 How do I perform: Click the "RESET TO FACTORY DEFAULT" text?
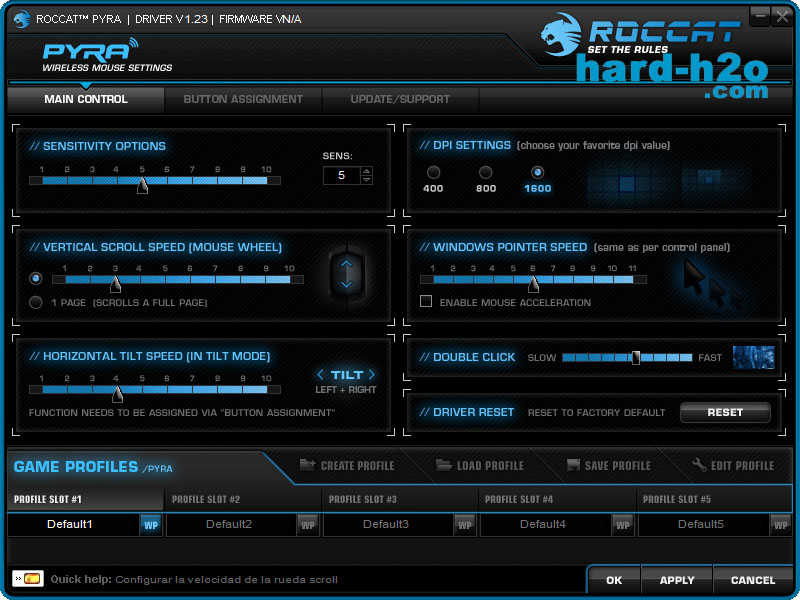click(596, 413)
